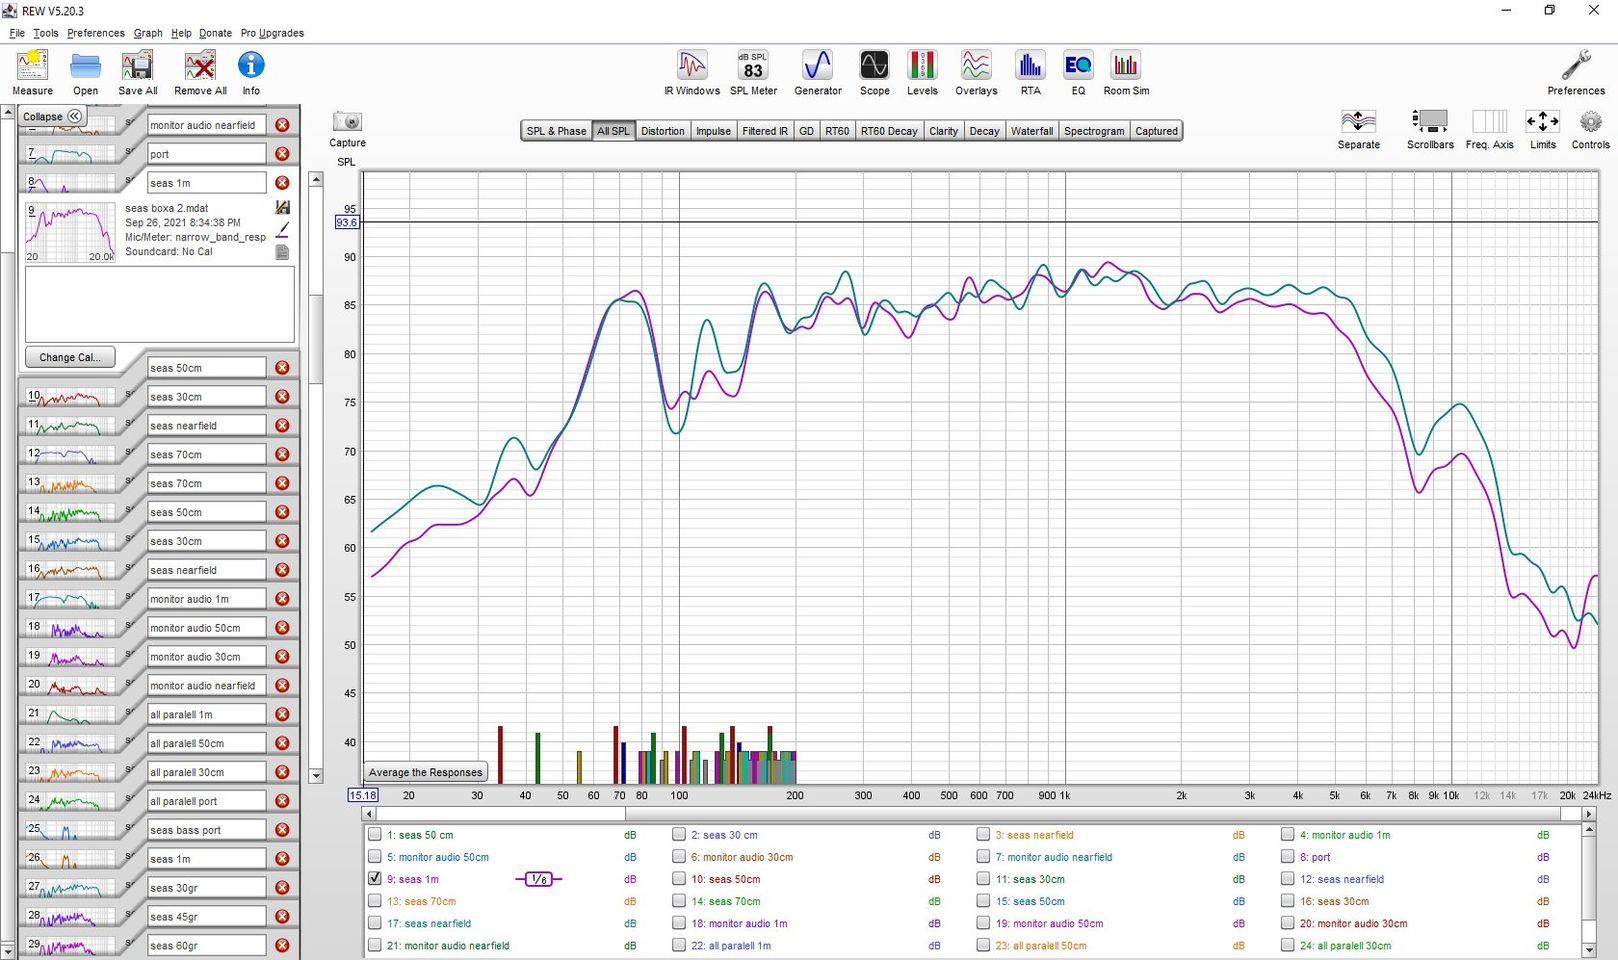Delete the 'port' measurement
Image resolution: width=1618 pixels, height=960 pixels.
283,154
